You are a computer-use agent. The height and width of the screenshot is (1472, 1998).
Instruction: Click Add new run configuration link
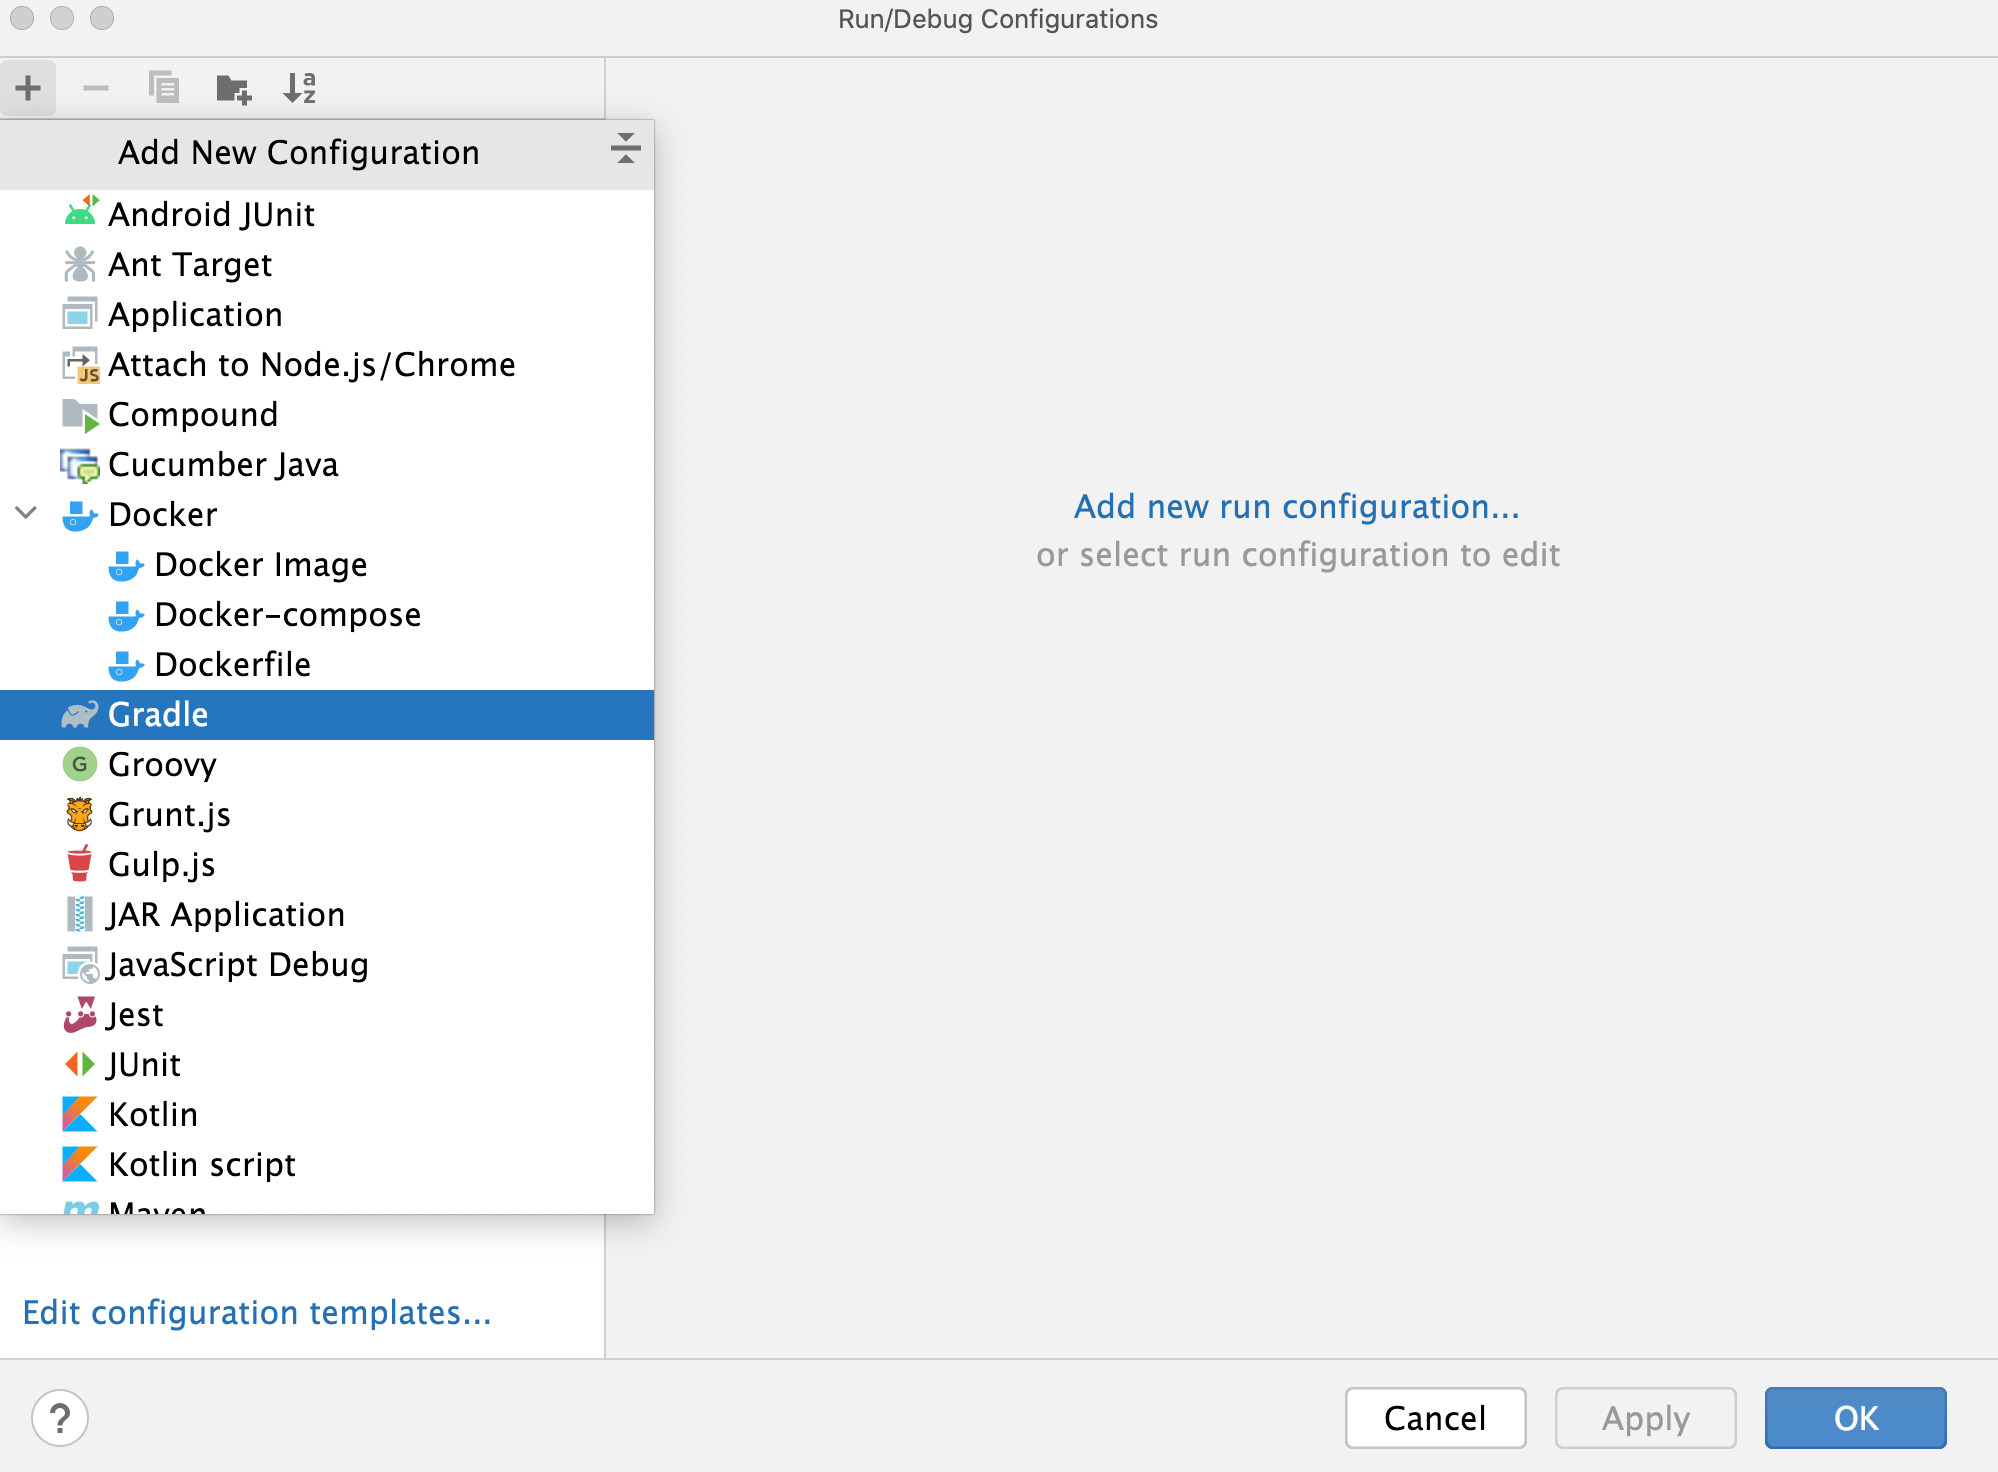[x=1295, y=506]
